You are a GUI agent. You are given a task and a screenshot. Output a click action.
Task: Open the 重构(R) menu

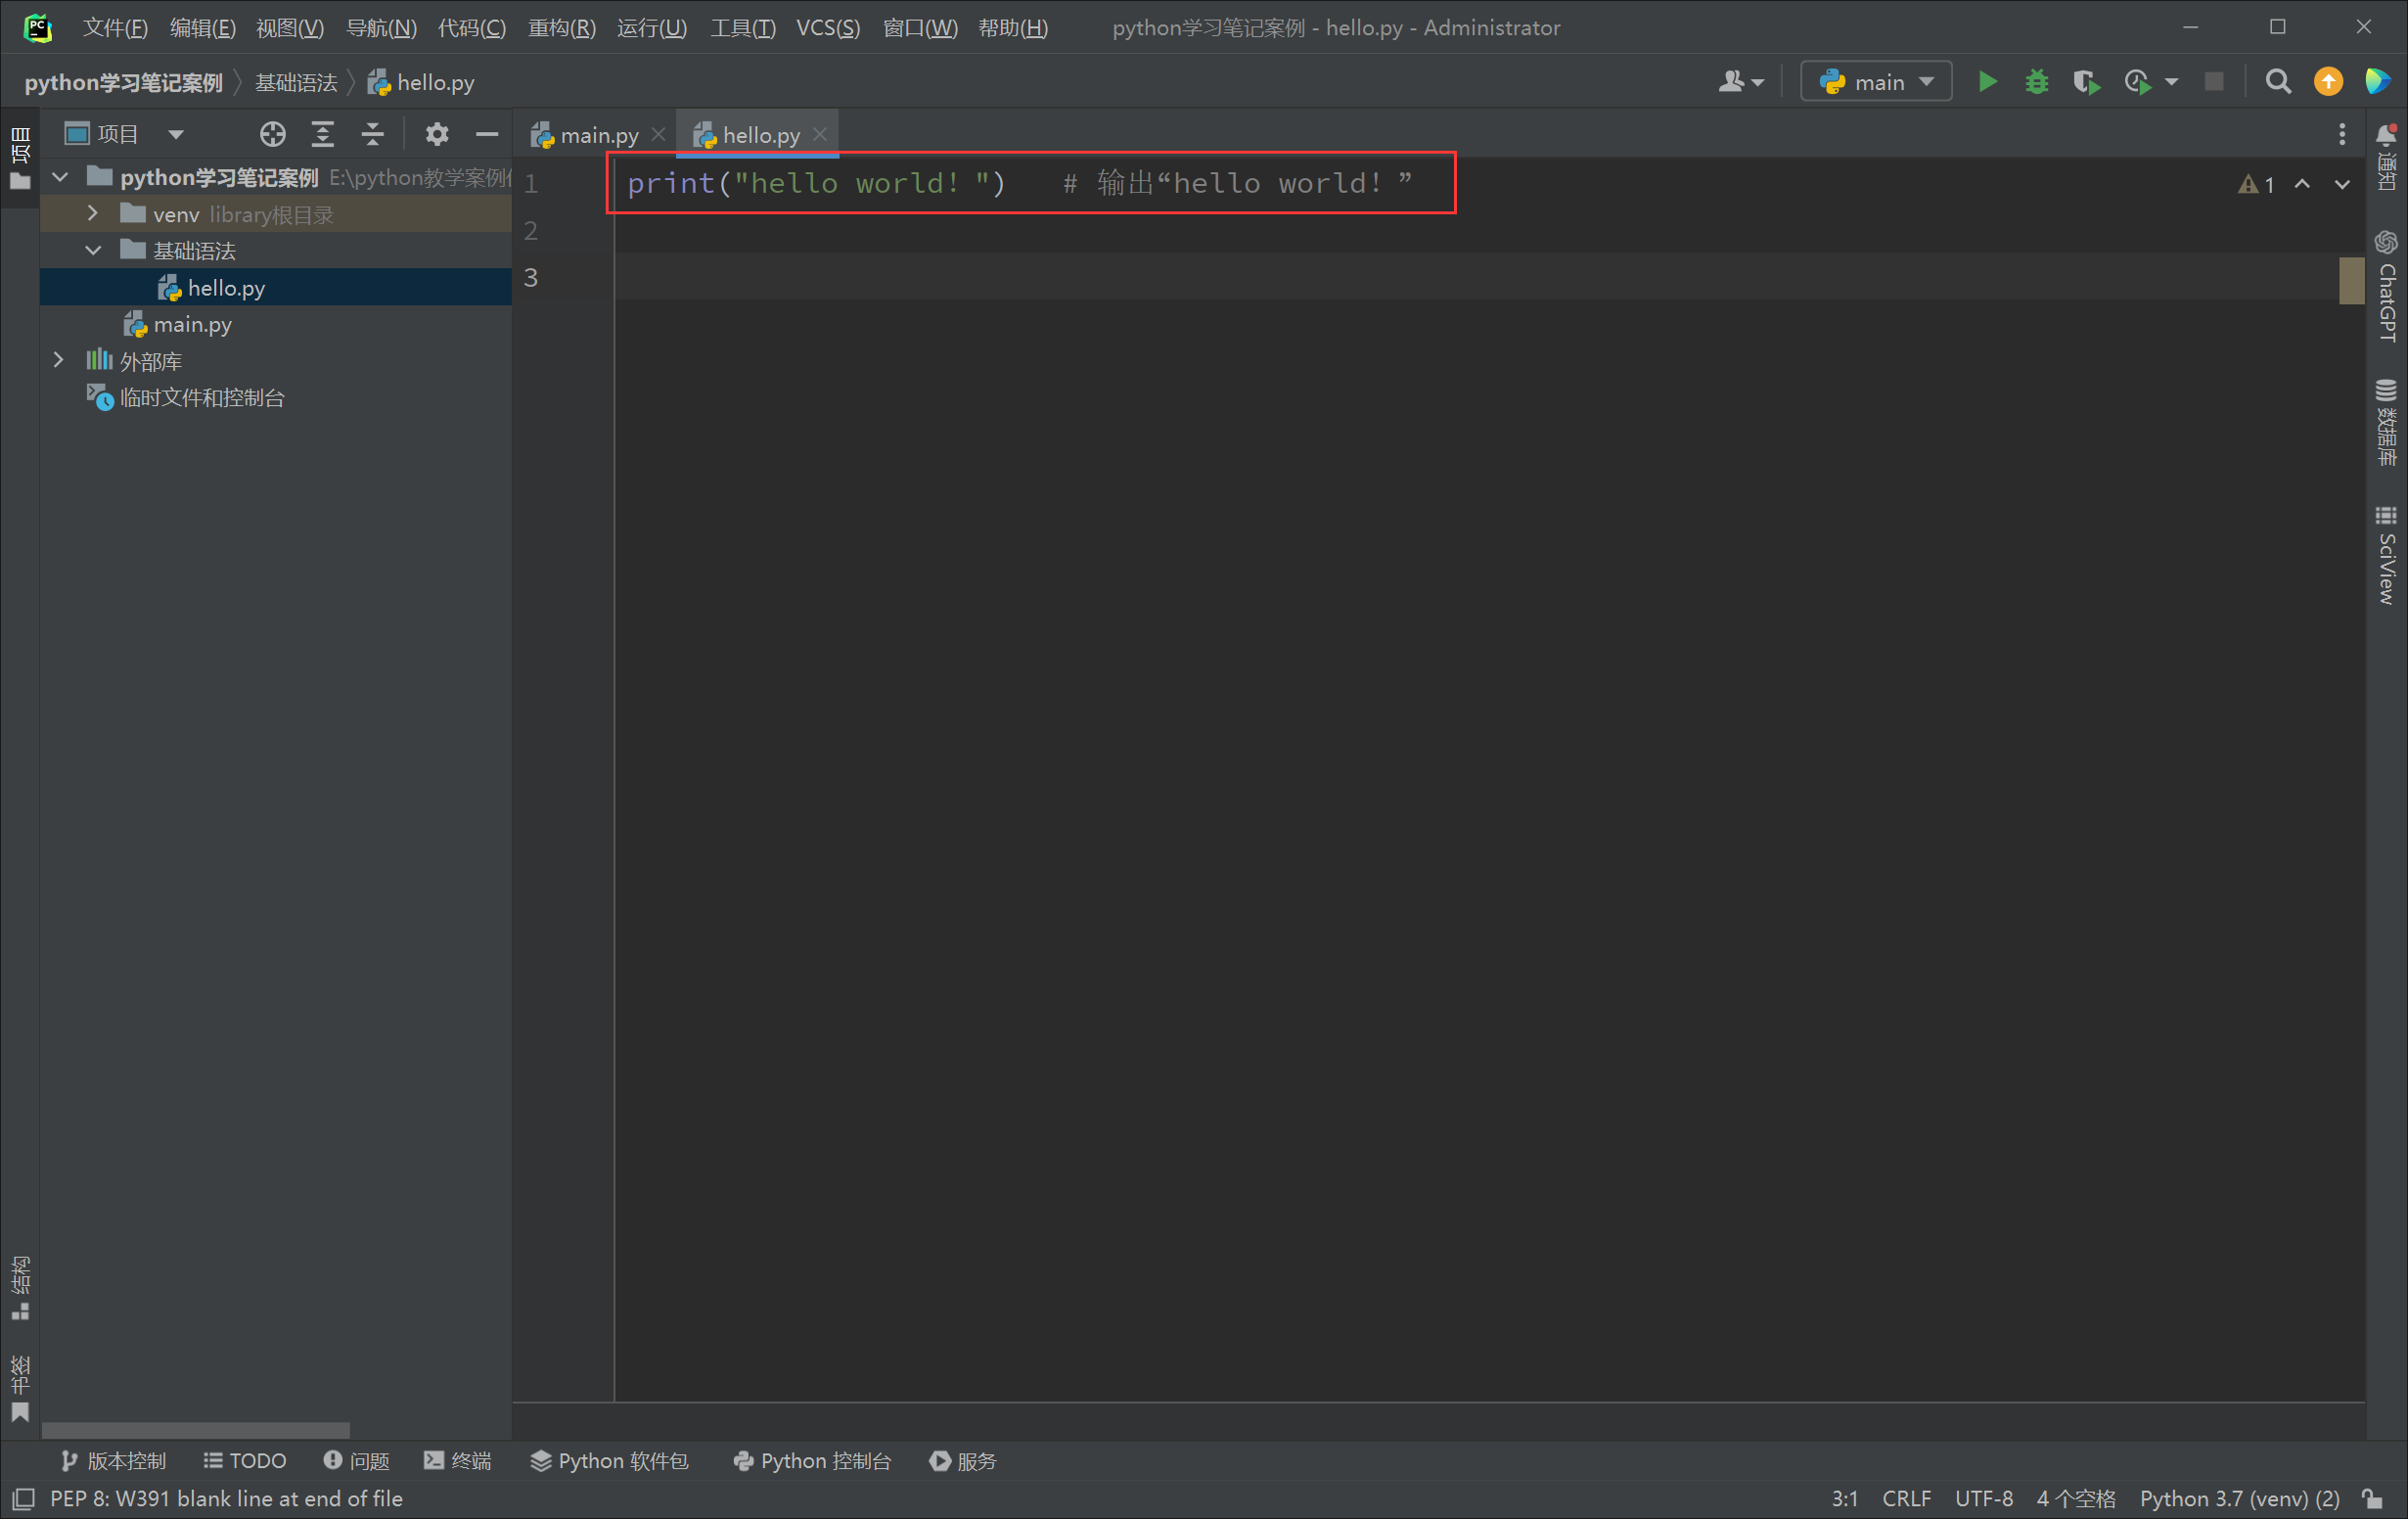coord(561,27)
